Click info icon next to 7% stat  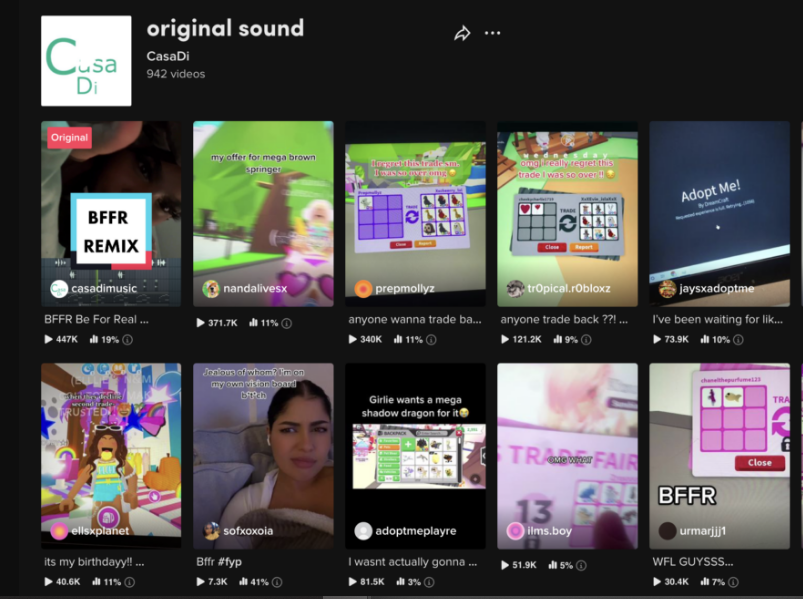(733, 582)
